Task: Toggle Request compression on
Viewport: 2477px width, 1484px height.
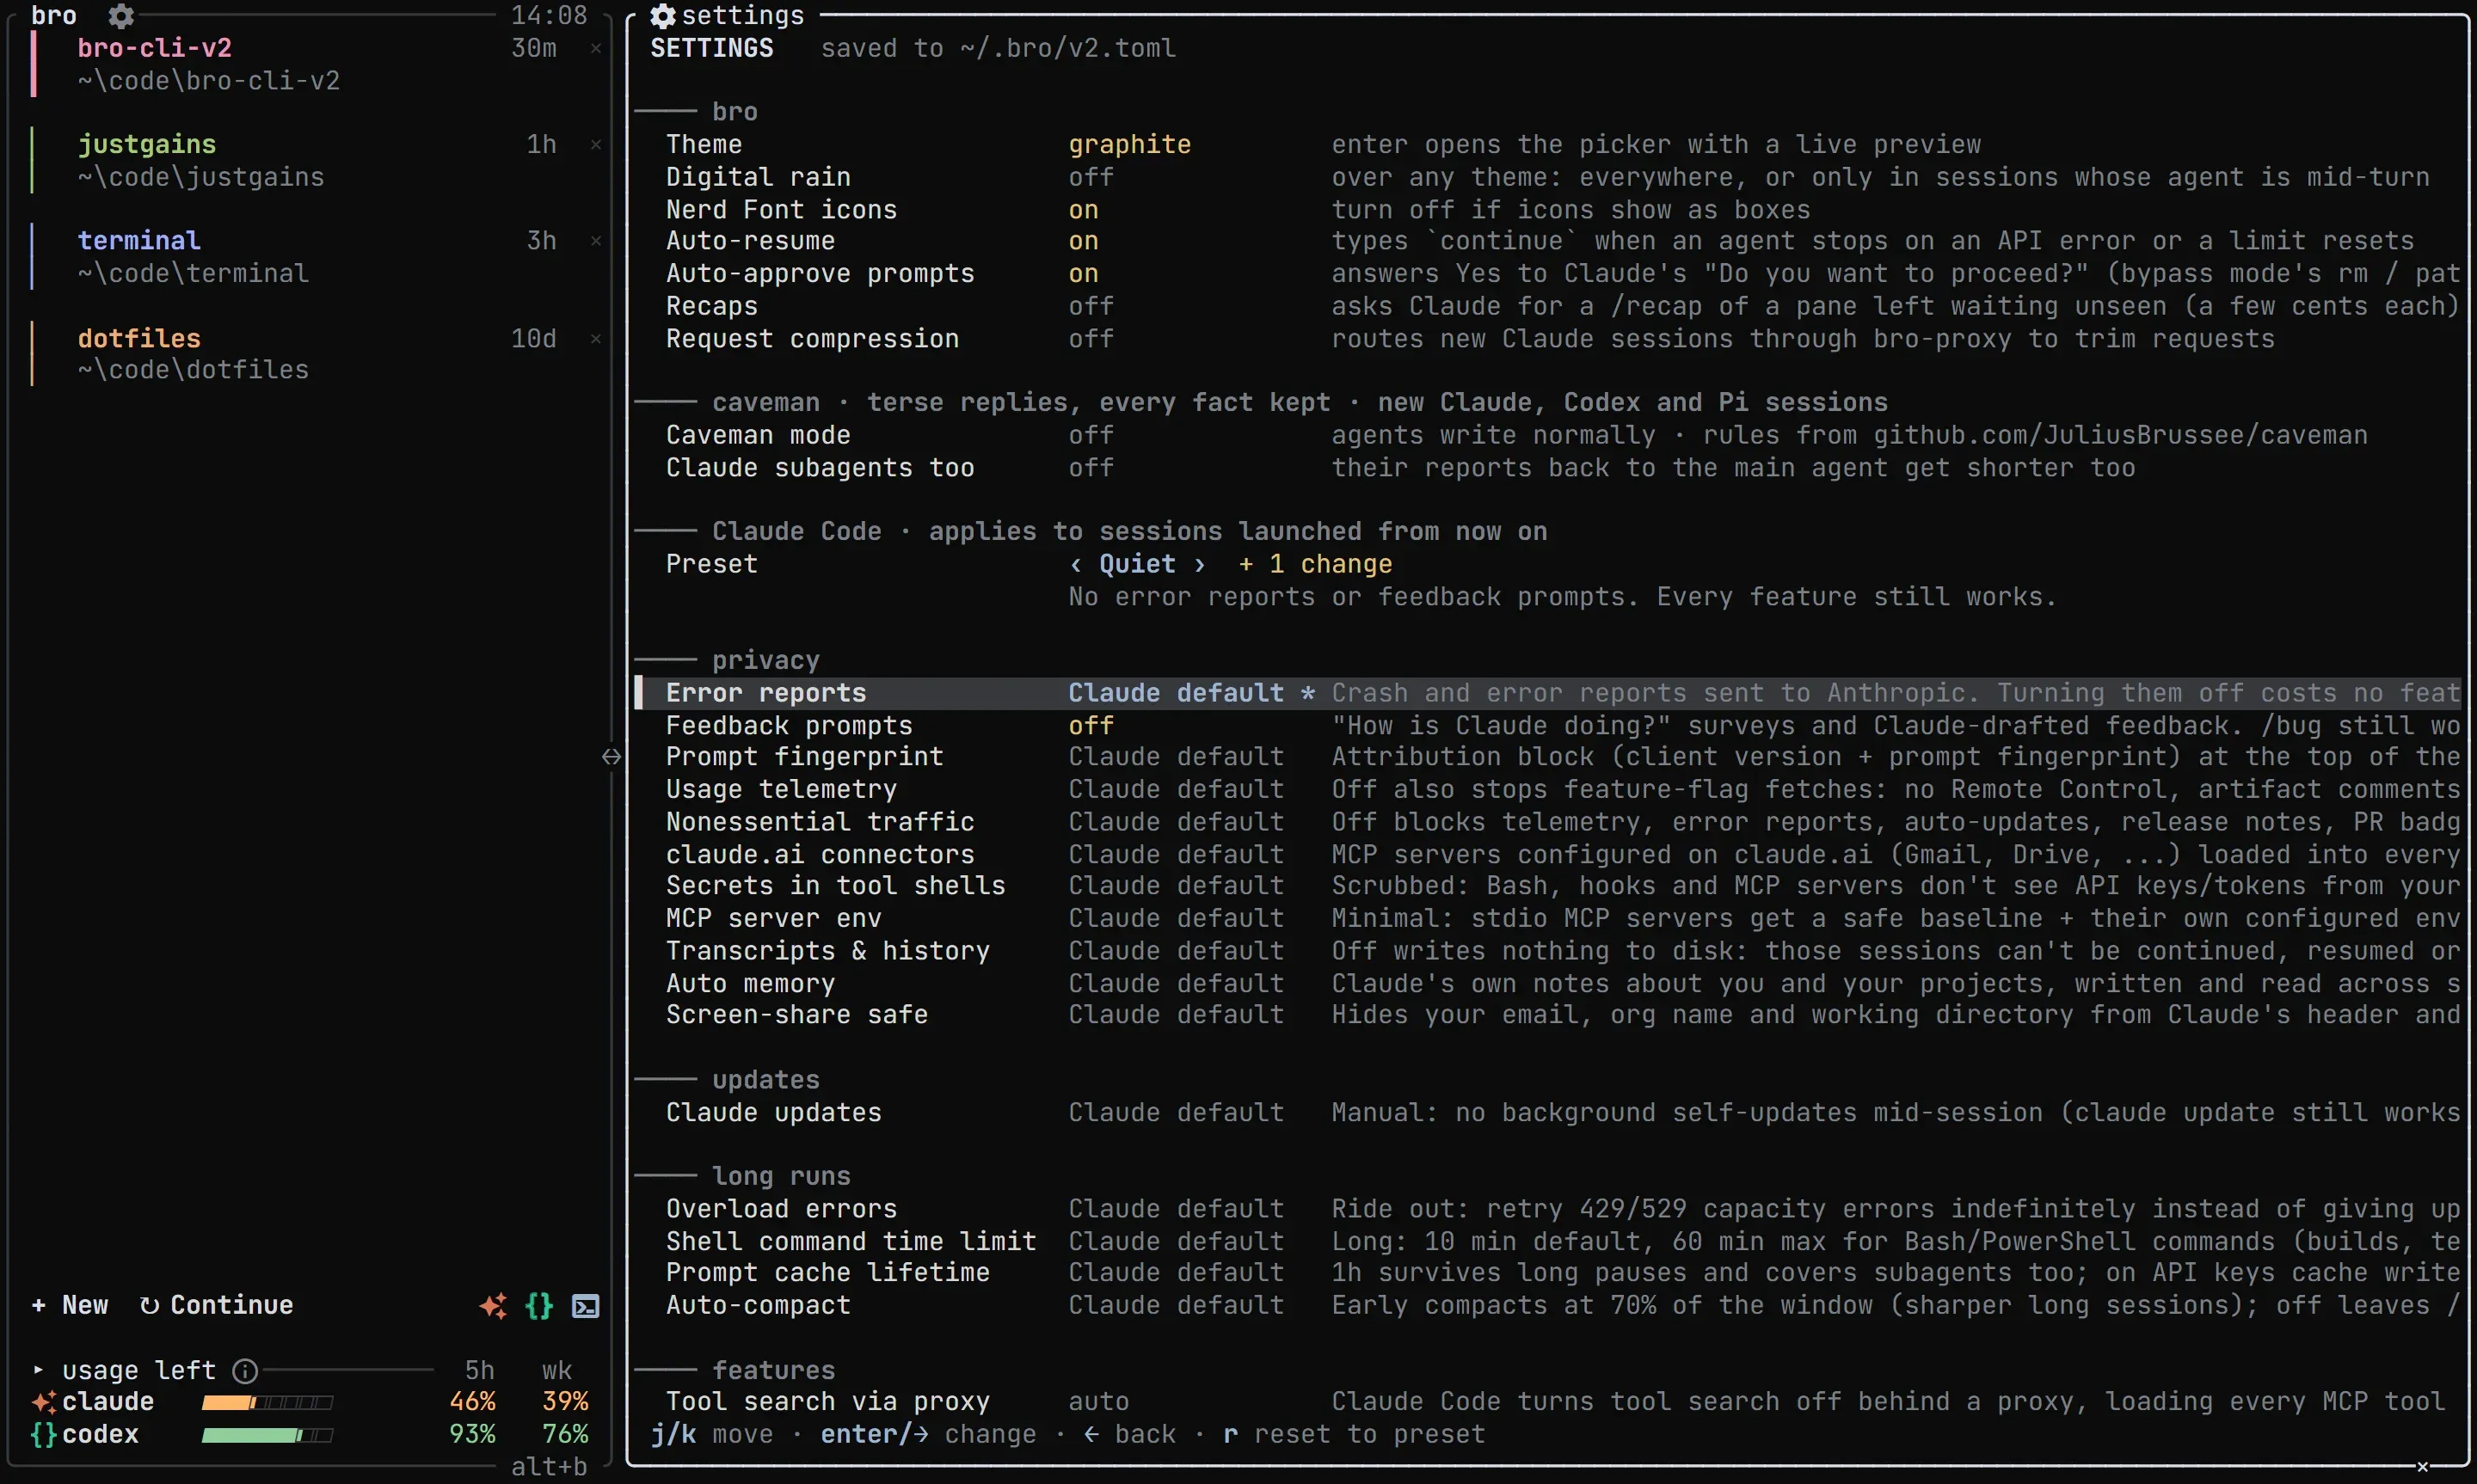Action: (x=1090, y=339)
